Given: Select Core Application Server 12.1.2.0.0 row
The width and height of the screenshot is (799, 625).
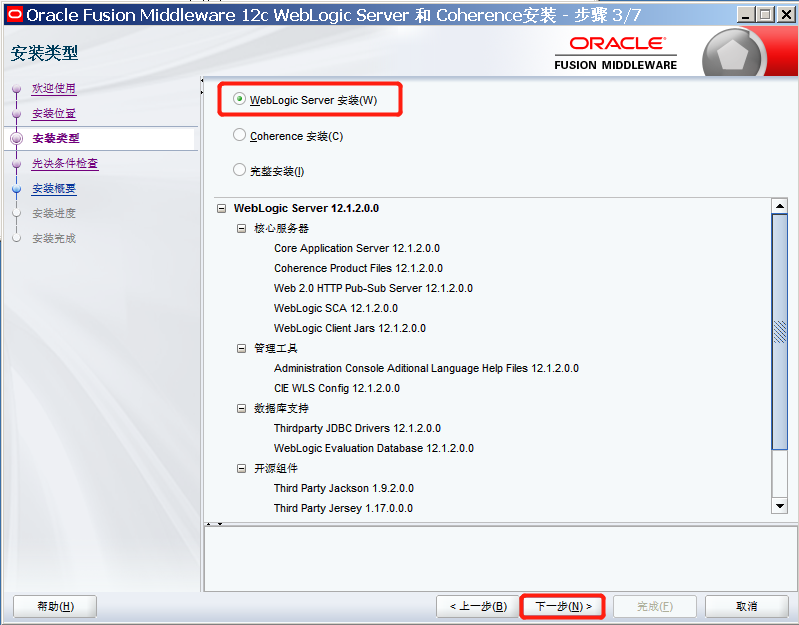Looking at the screenshot, I should click(x=357, y=248).
